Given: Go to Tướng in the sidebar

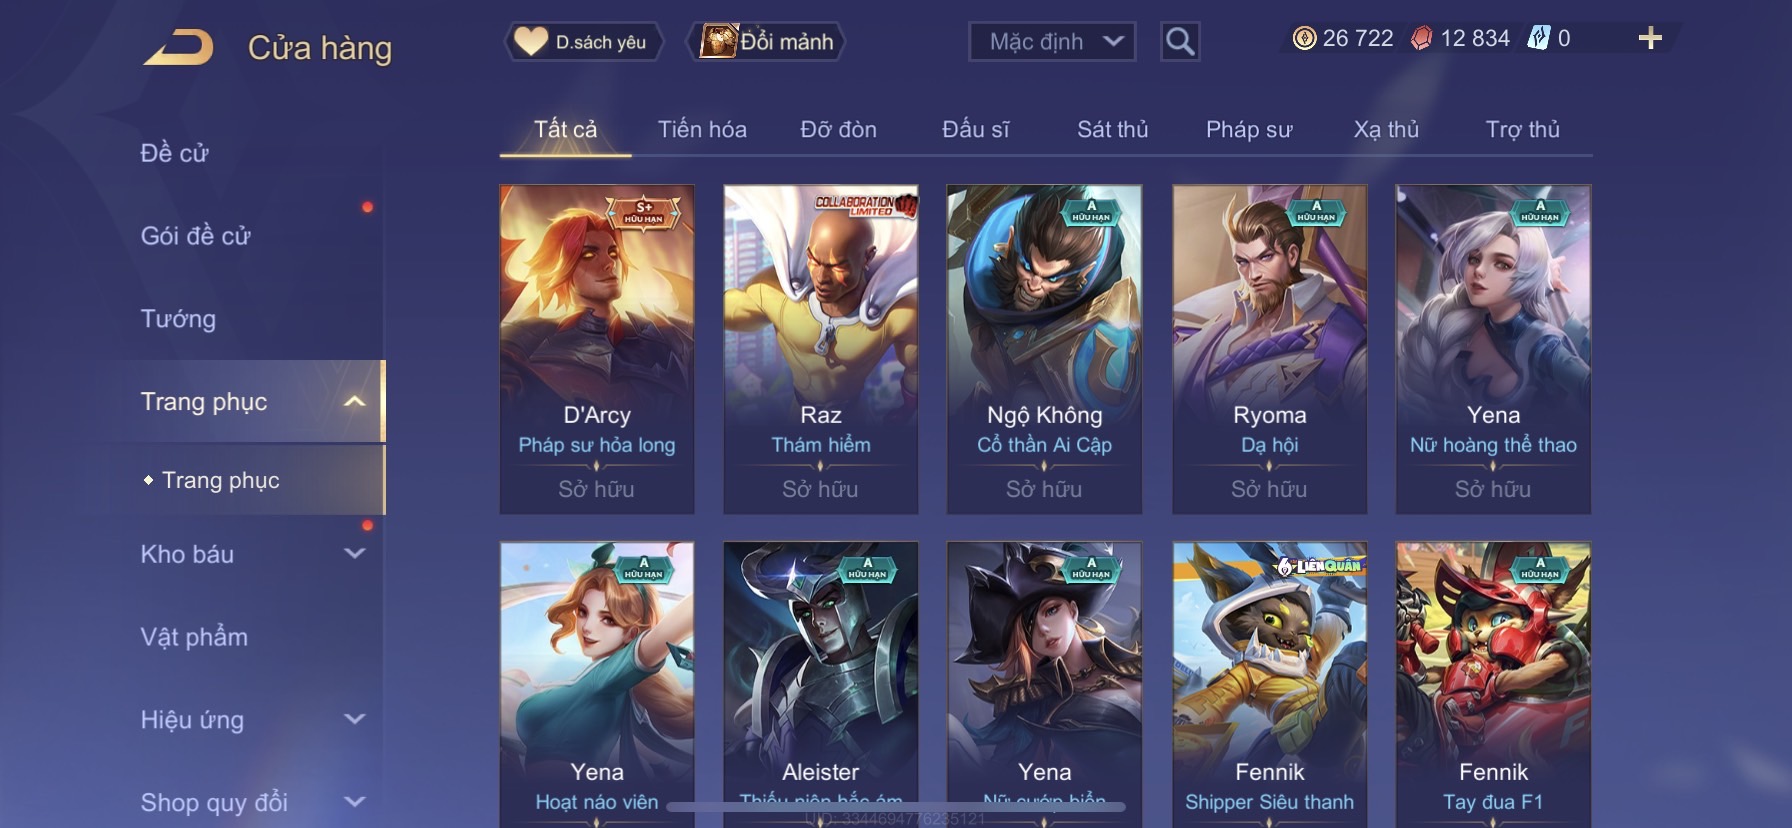Looking at the screenshot, I should click(178, 319).
